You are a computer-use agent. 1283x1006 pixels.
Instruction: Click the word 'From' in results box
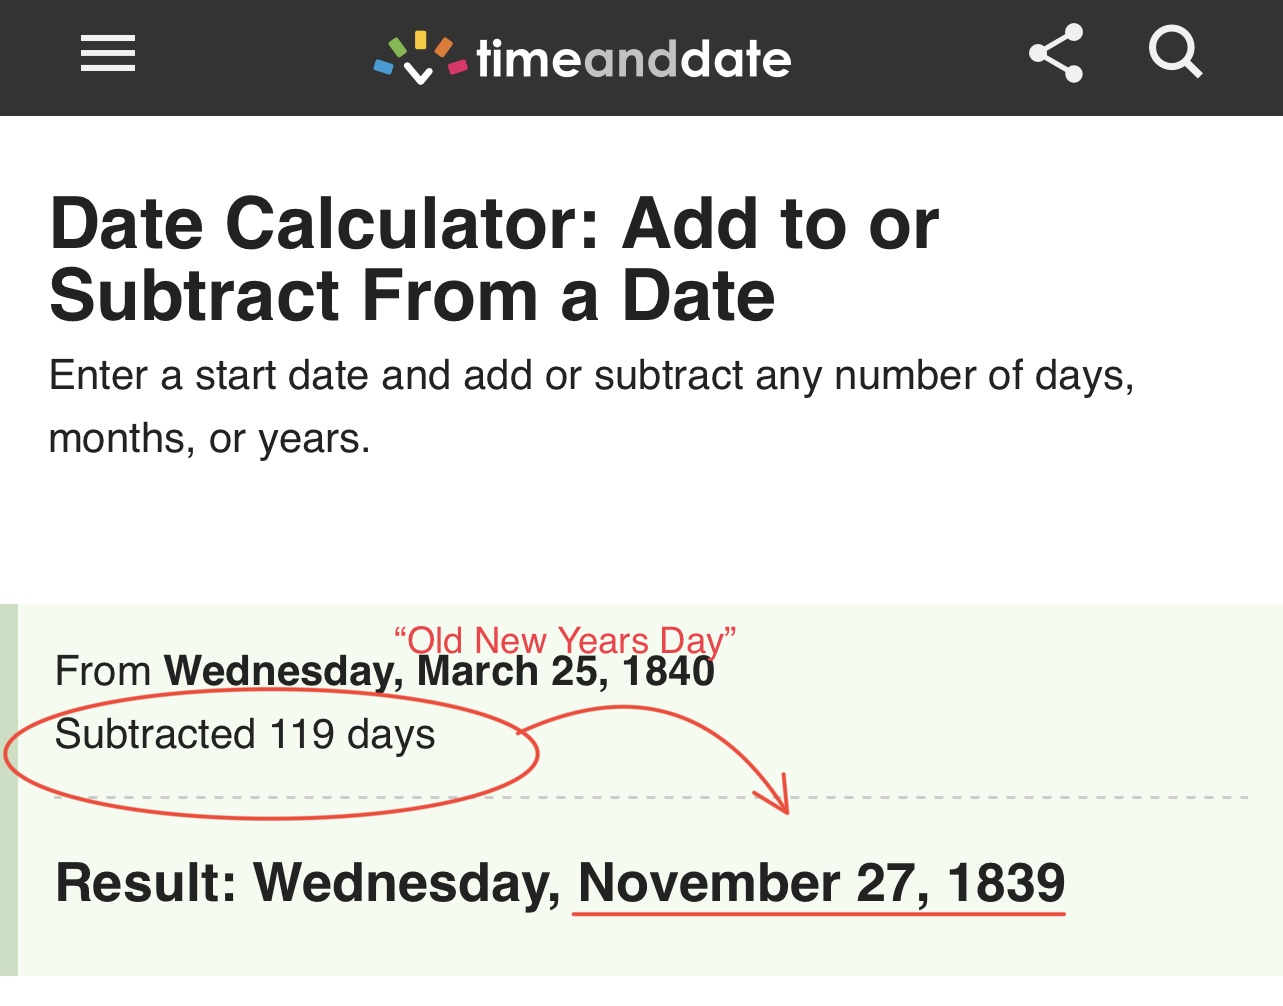103,672
